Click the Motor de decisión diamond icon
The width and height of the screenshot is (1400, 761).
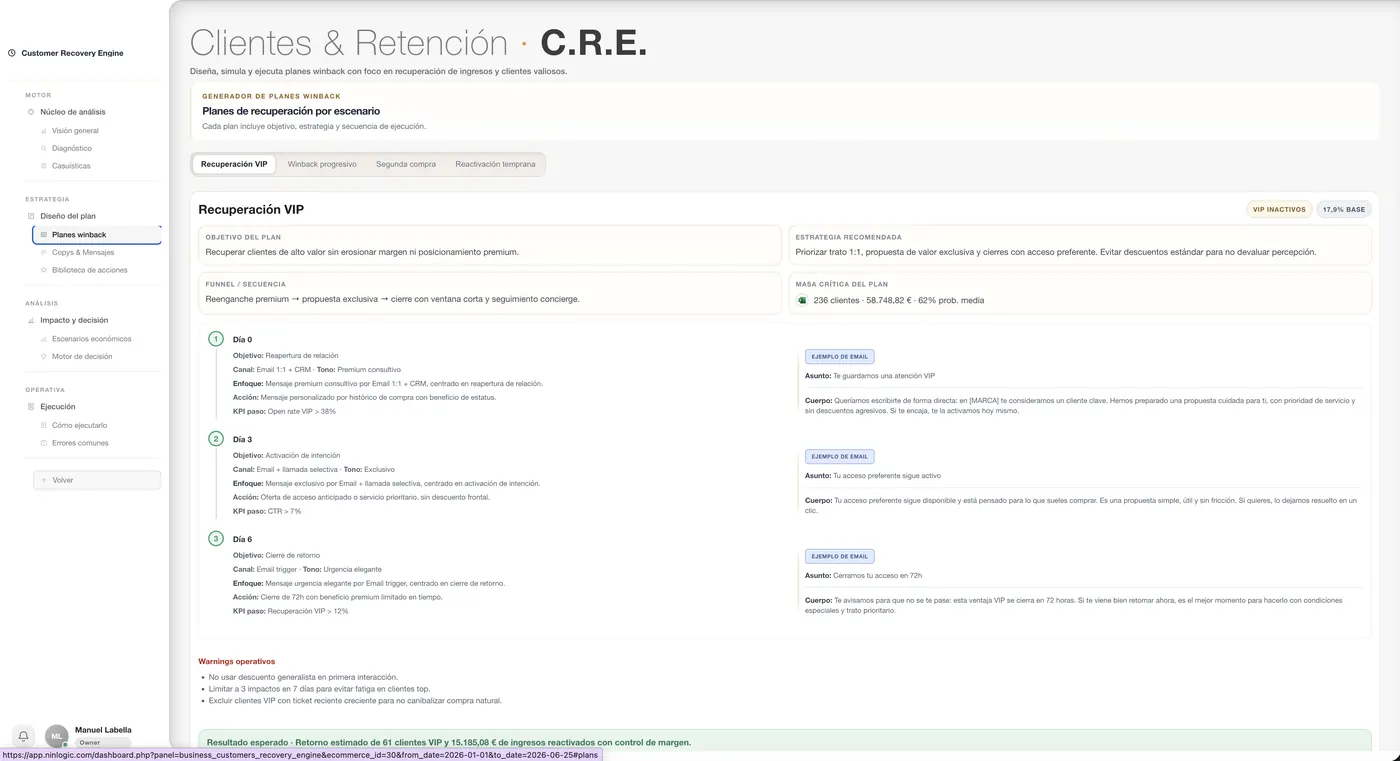tap(43, 356)
